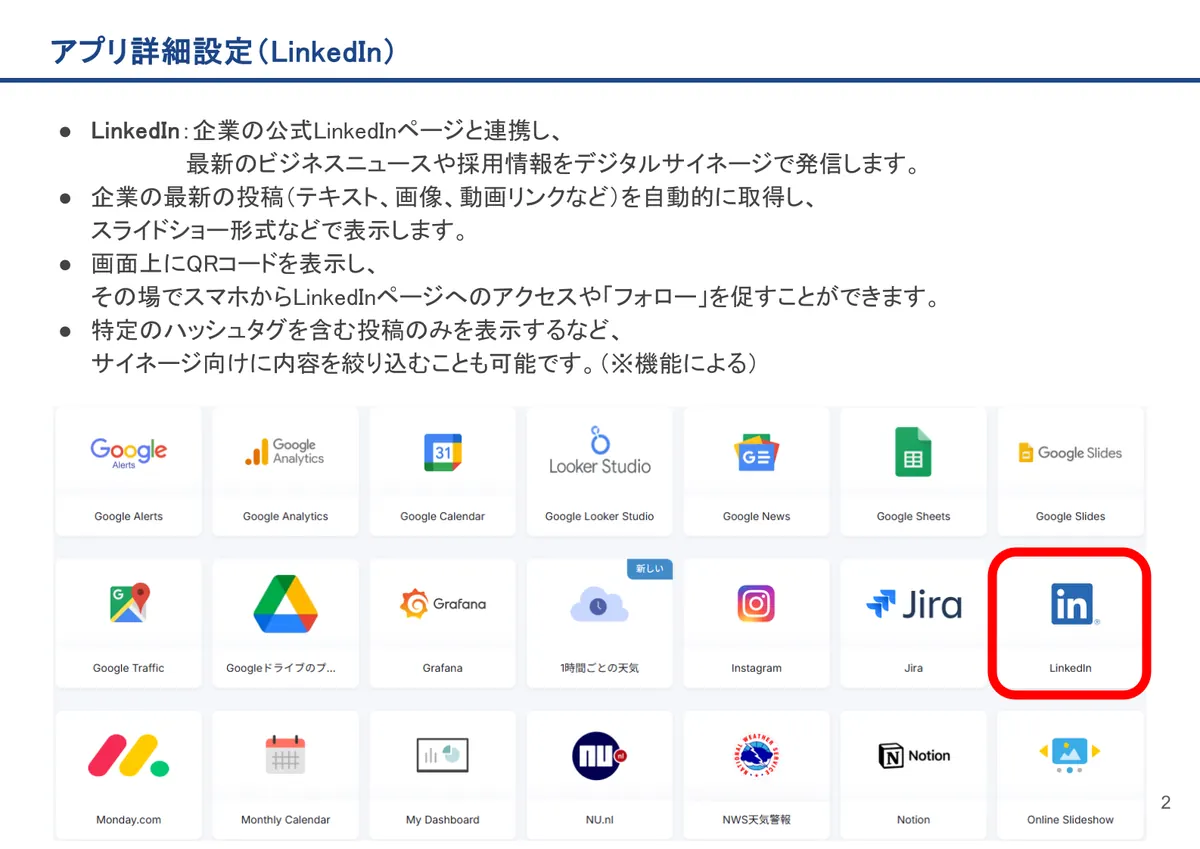Click the 'Notion' caption below logo
The width and height of the screenshot is (1200, 849).
913,820
